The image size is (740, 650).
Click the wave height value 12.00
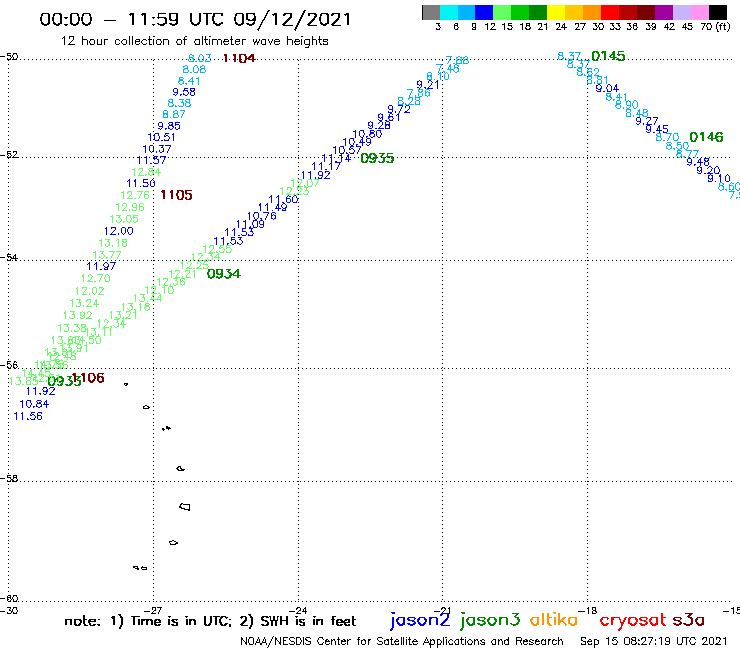click(x=119, y=231)
